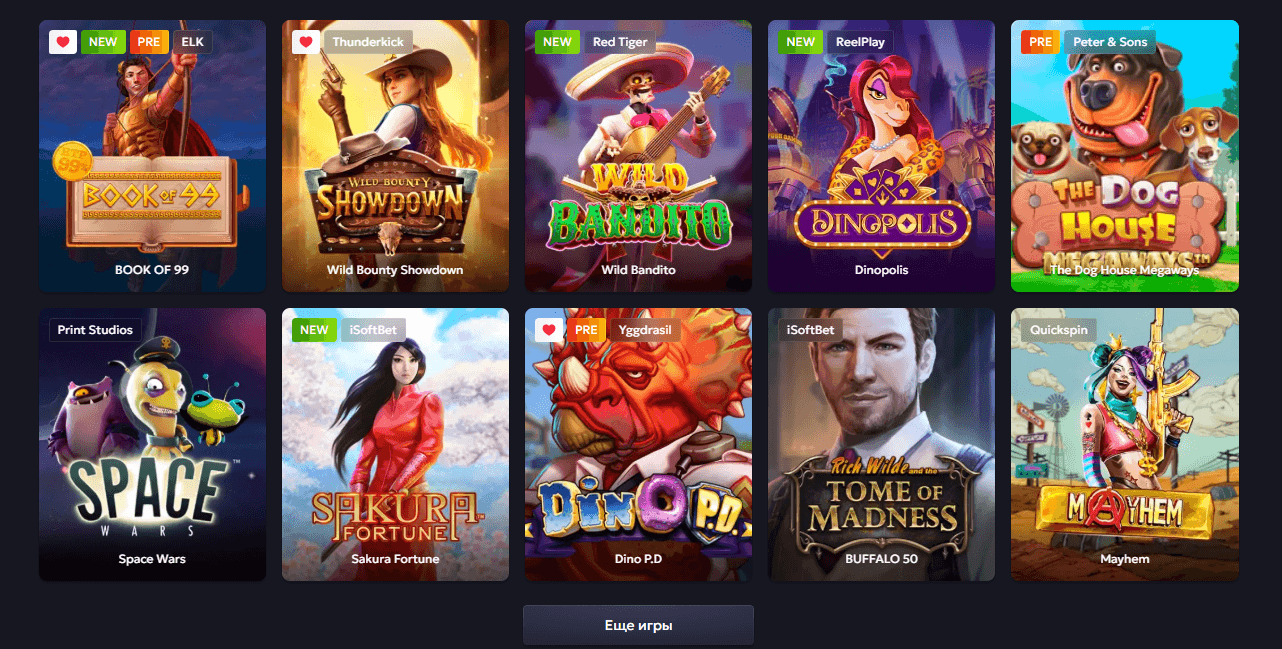Click the Red Tiger provider tag

620,42
